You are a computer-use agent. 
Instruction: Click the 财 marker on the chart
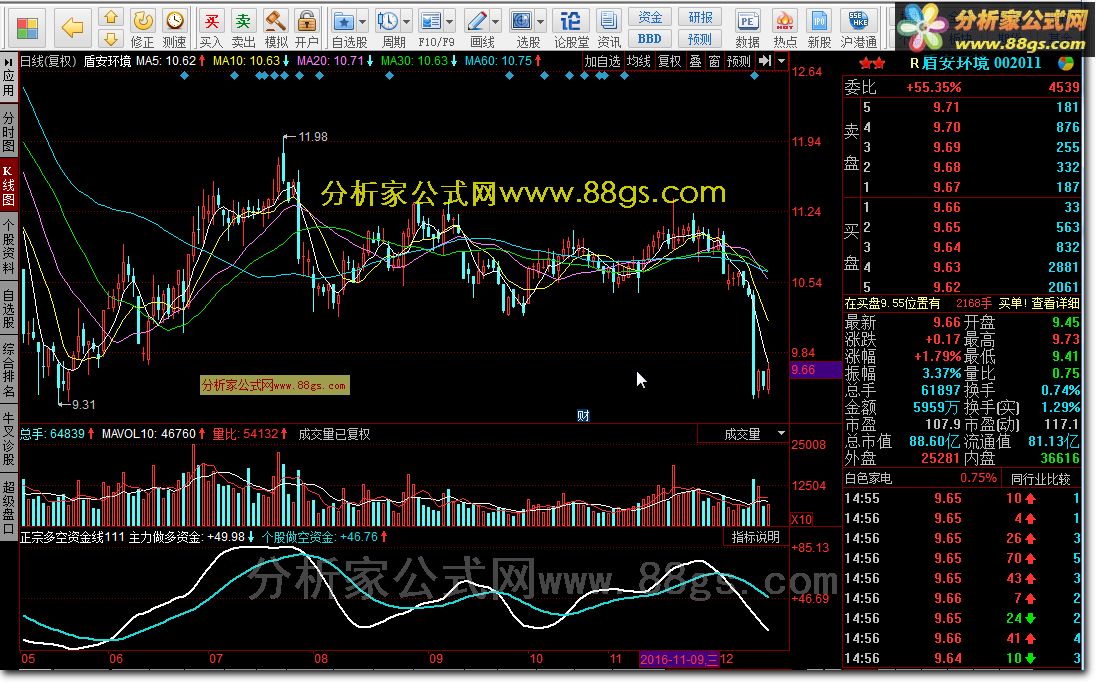(x=583, y=416)
